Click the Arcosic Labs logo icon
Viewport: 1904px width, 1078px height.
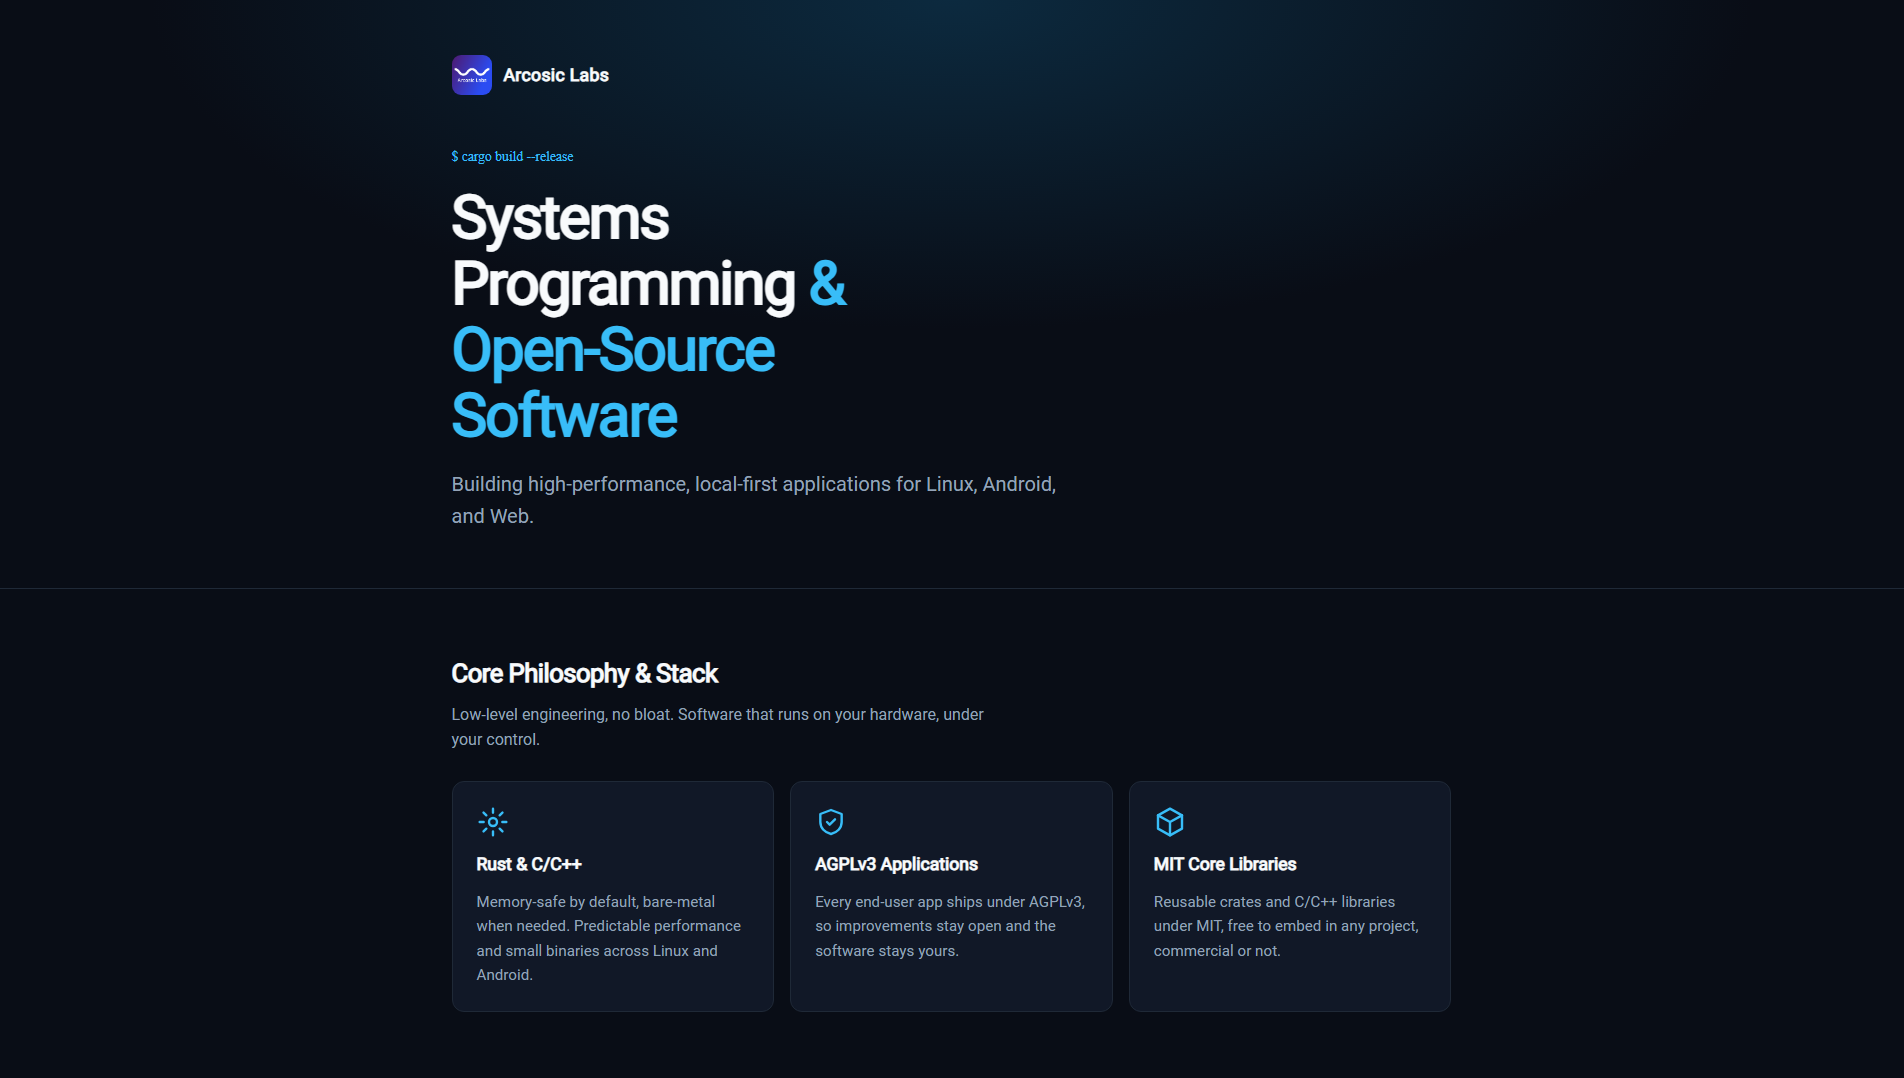click(x=471, y=75)
